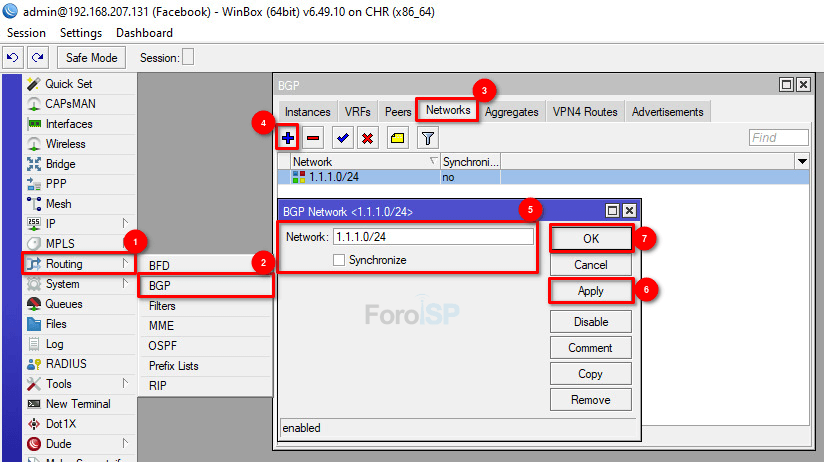Expand the Dude submenu
824x462 pixels.
[125, 443]
